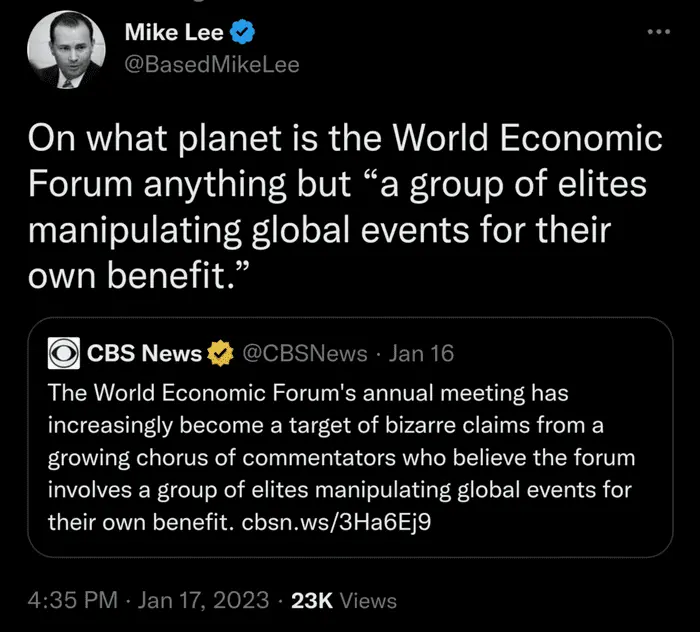Click the CBS News eye logo
700x632 pixels.
[x=63, y=353]
